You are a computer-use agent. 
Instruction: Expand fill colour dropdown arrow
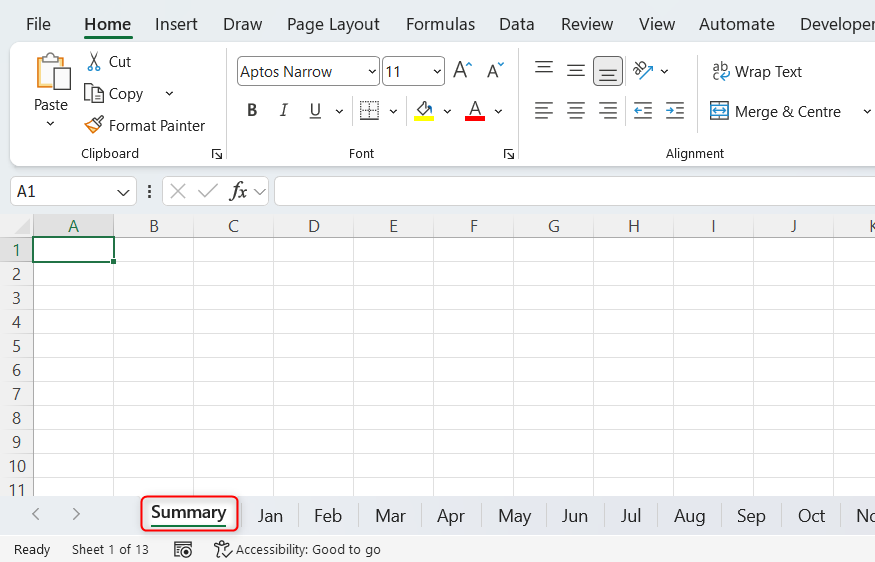tap(447, 111)
